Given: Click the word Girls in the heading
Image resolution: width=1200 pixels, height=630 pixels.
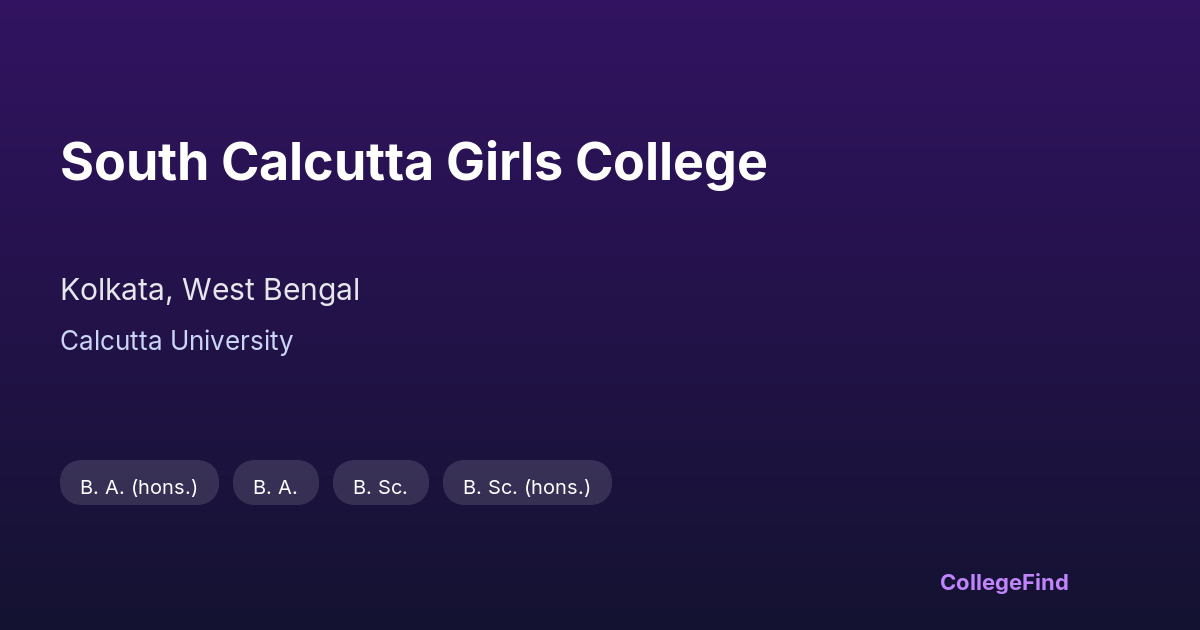Looking at the screenshot, I should coord(504,162).
